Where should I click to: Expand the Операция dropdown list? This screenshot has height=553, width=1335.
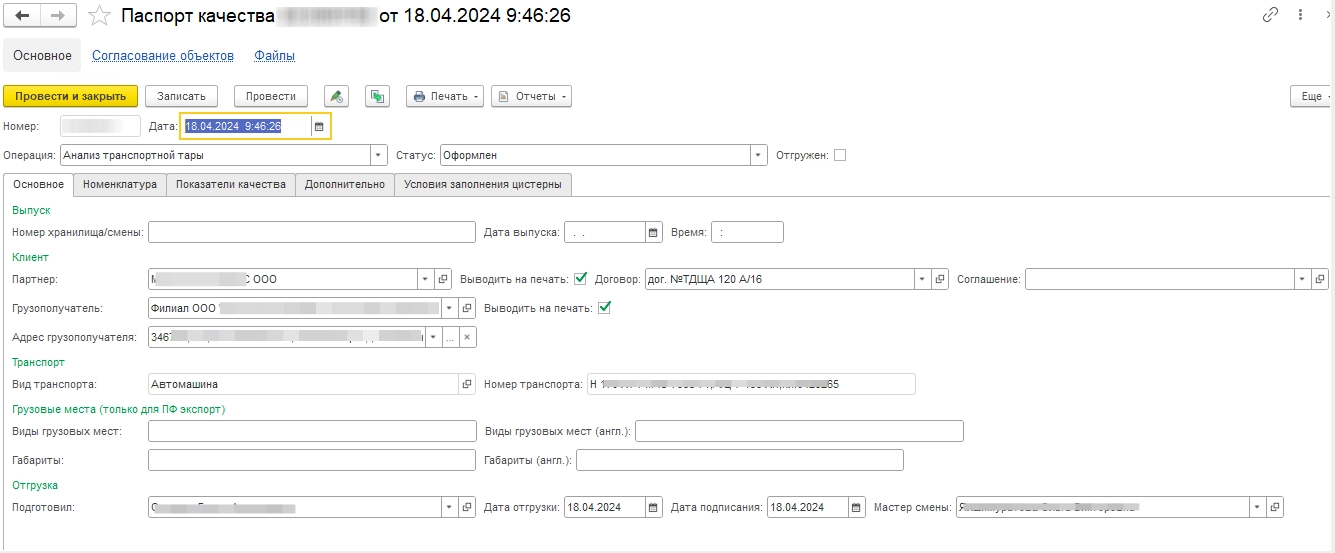(378, 155)
